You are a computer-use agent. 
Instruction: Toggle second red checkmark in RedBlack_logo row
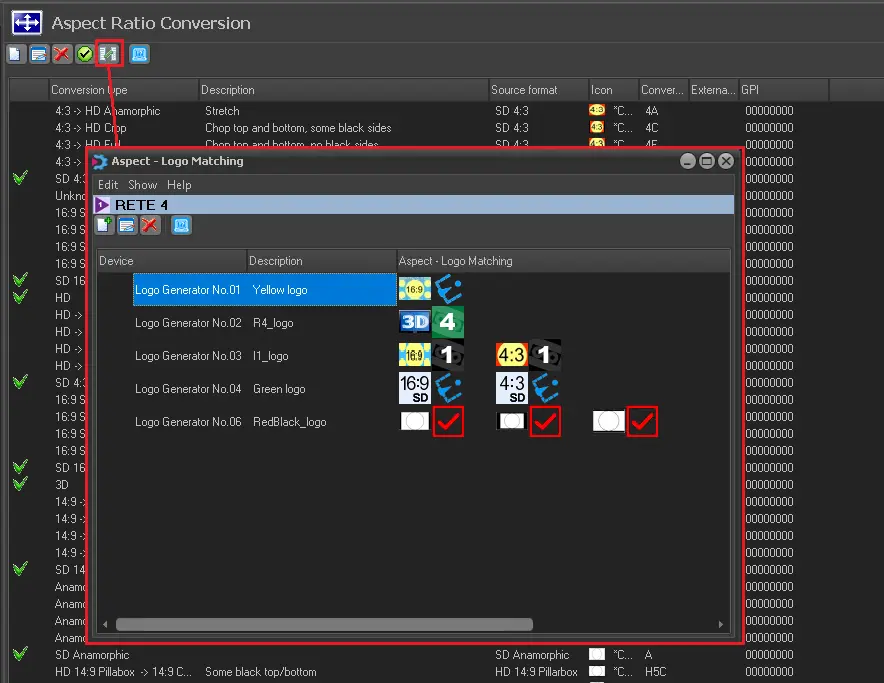click(x=544, y=422)
